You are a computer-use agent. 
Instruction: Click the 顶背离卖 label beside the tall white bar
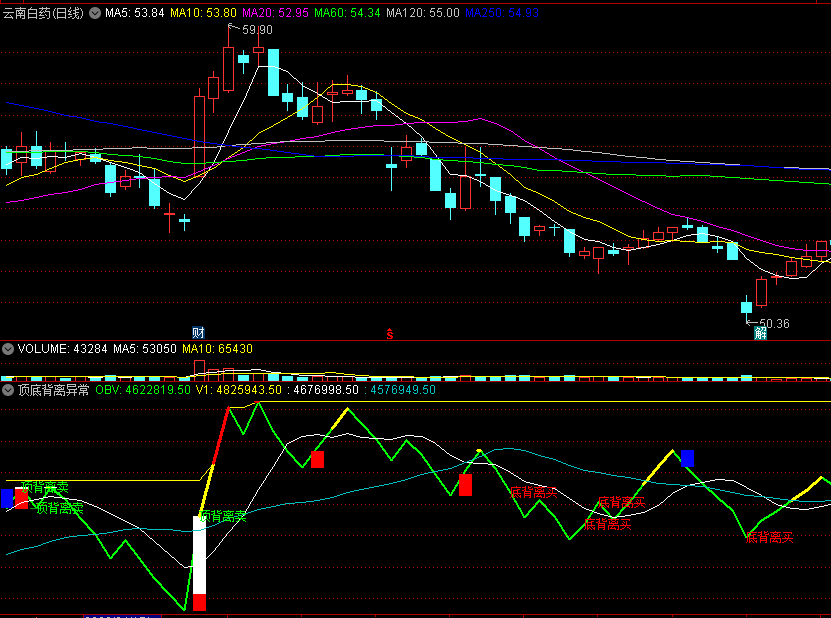click(x=223, y=516)
